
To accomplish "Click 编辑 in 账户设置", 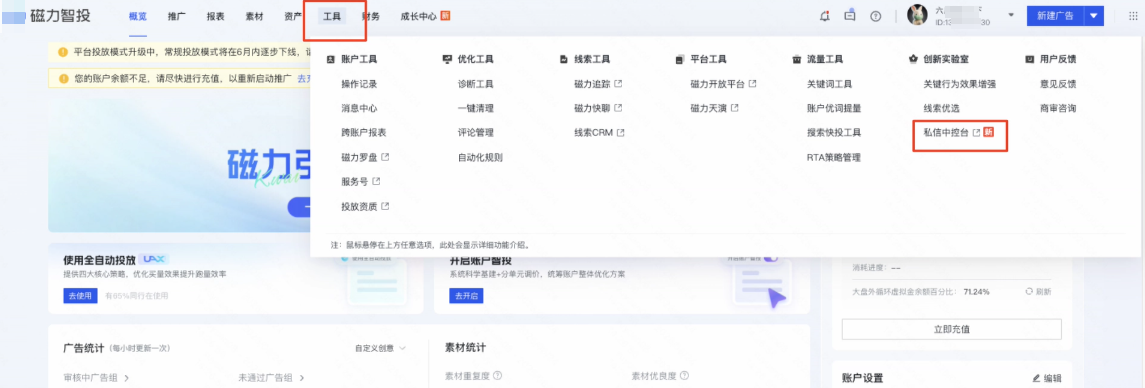I will [x=1047, y=378].
